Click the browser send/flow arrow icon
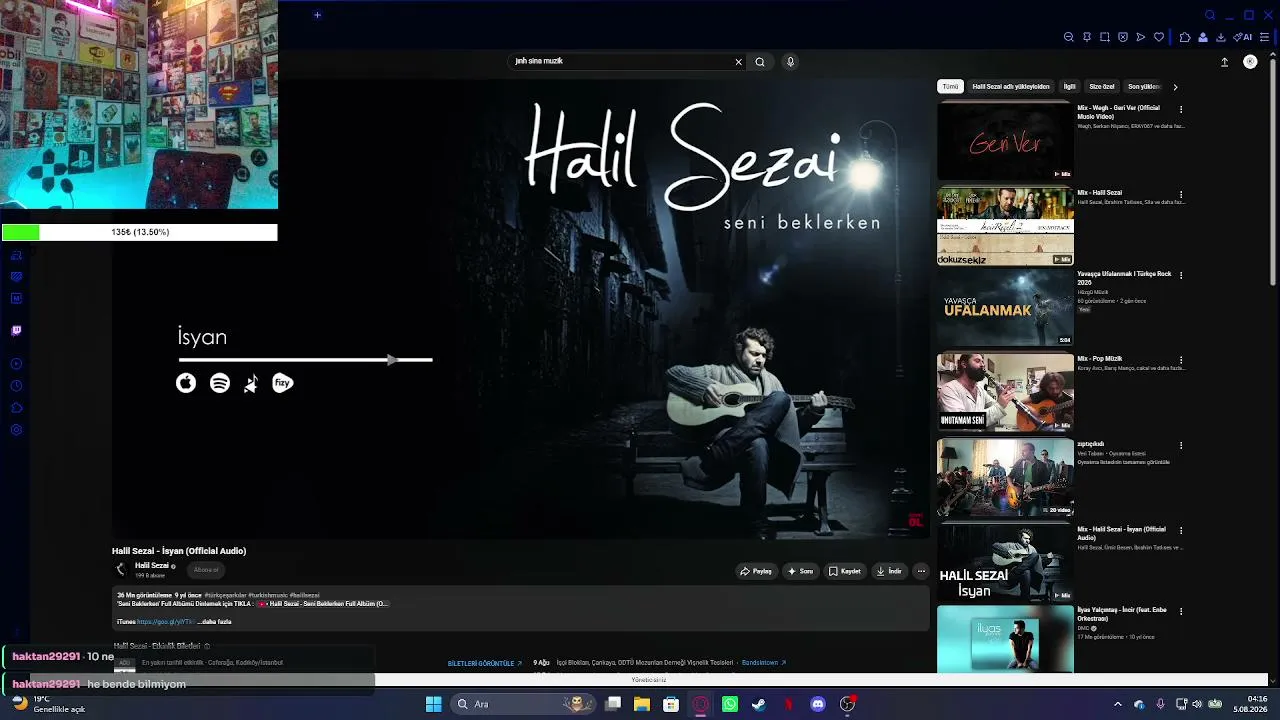This screenshot has height=720, width=1280. pos(1140,37)
